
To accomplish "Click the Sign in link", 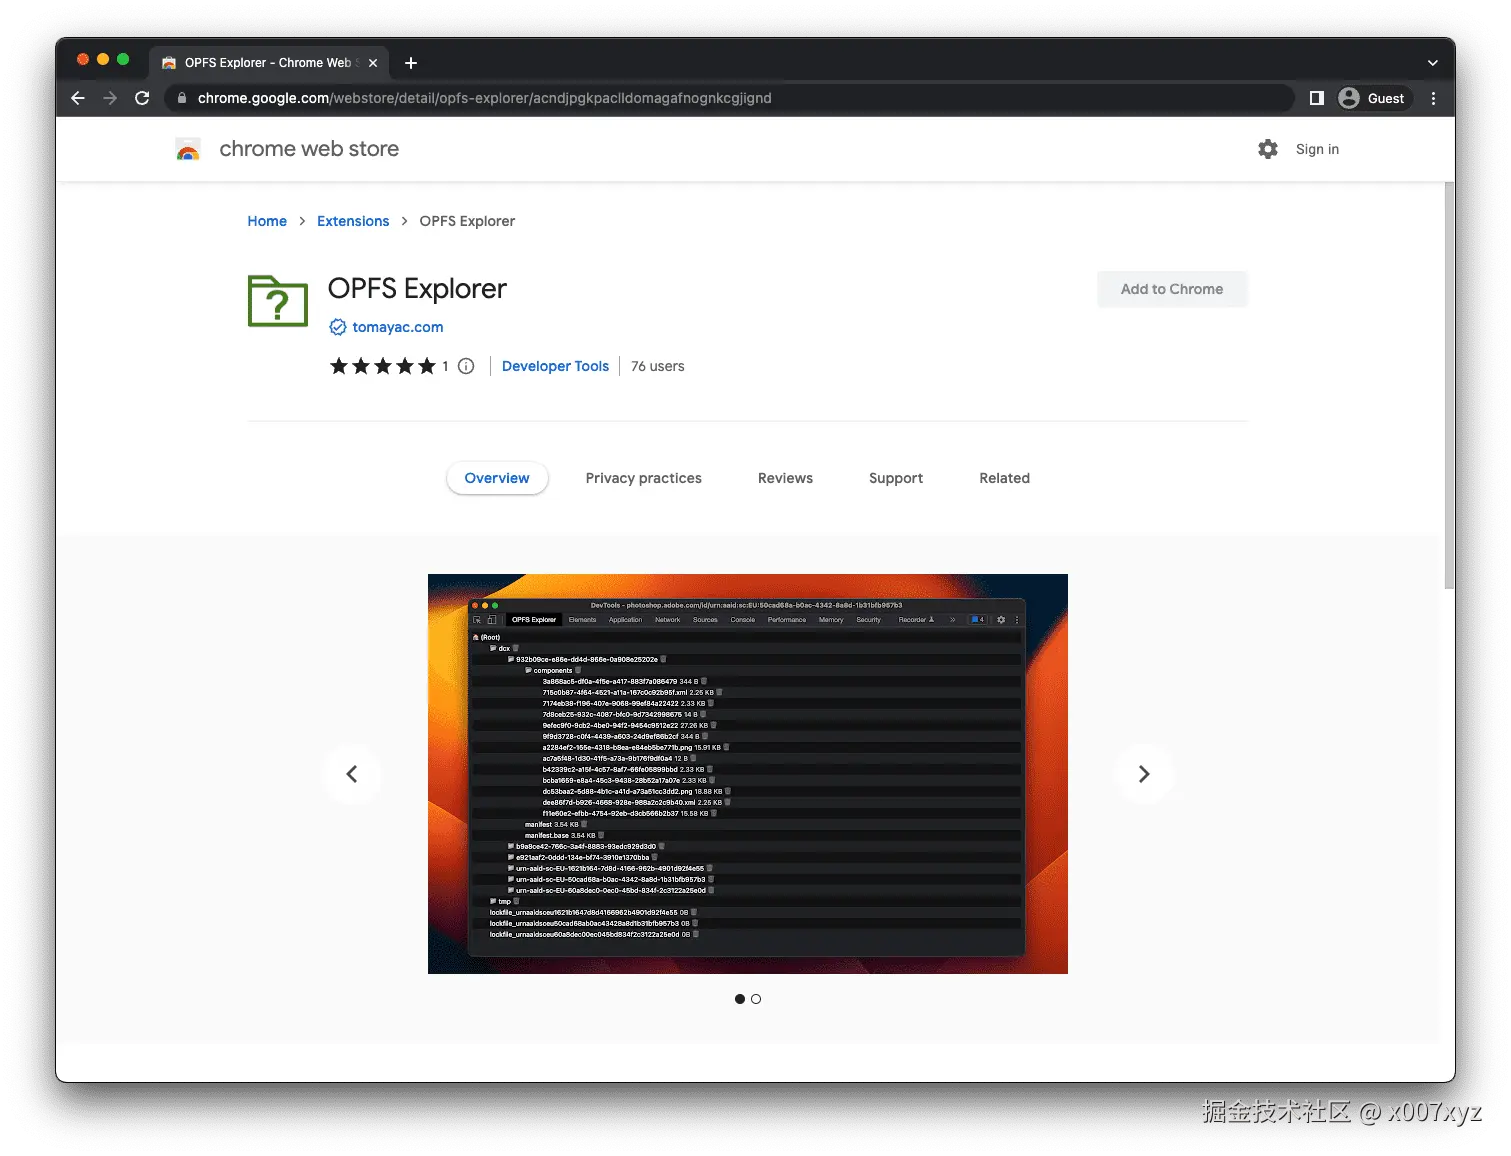I will pos(1317,149).
